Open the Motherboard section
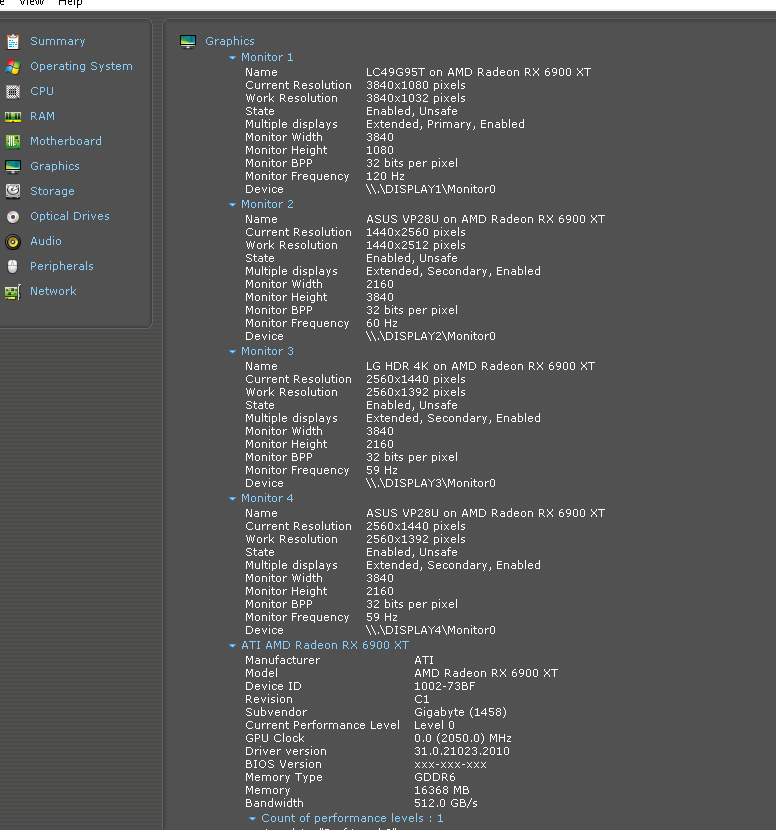This screenshot has width=776, height=830. pos(66,141)
